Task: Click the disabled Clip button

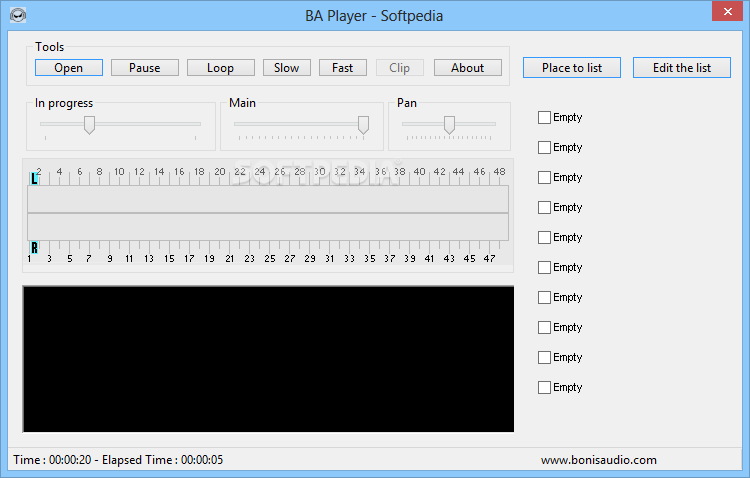Action: 400,67
